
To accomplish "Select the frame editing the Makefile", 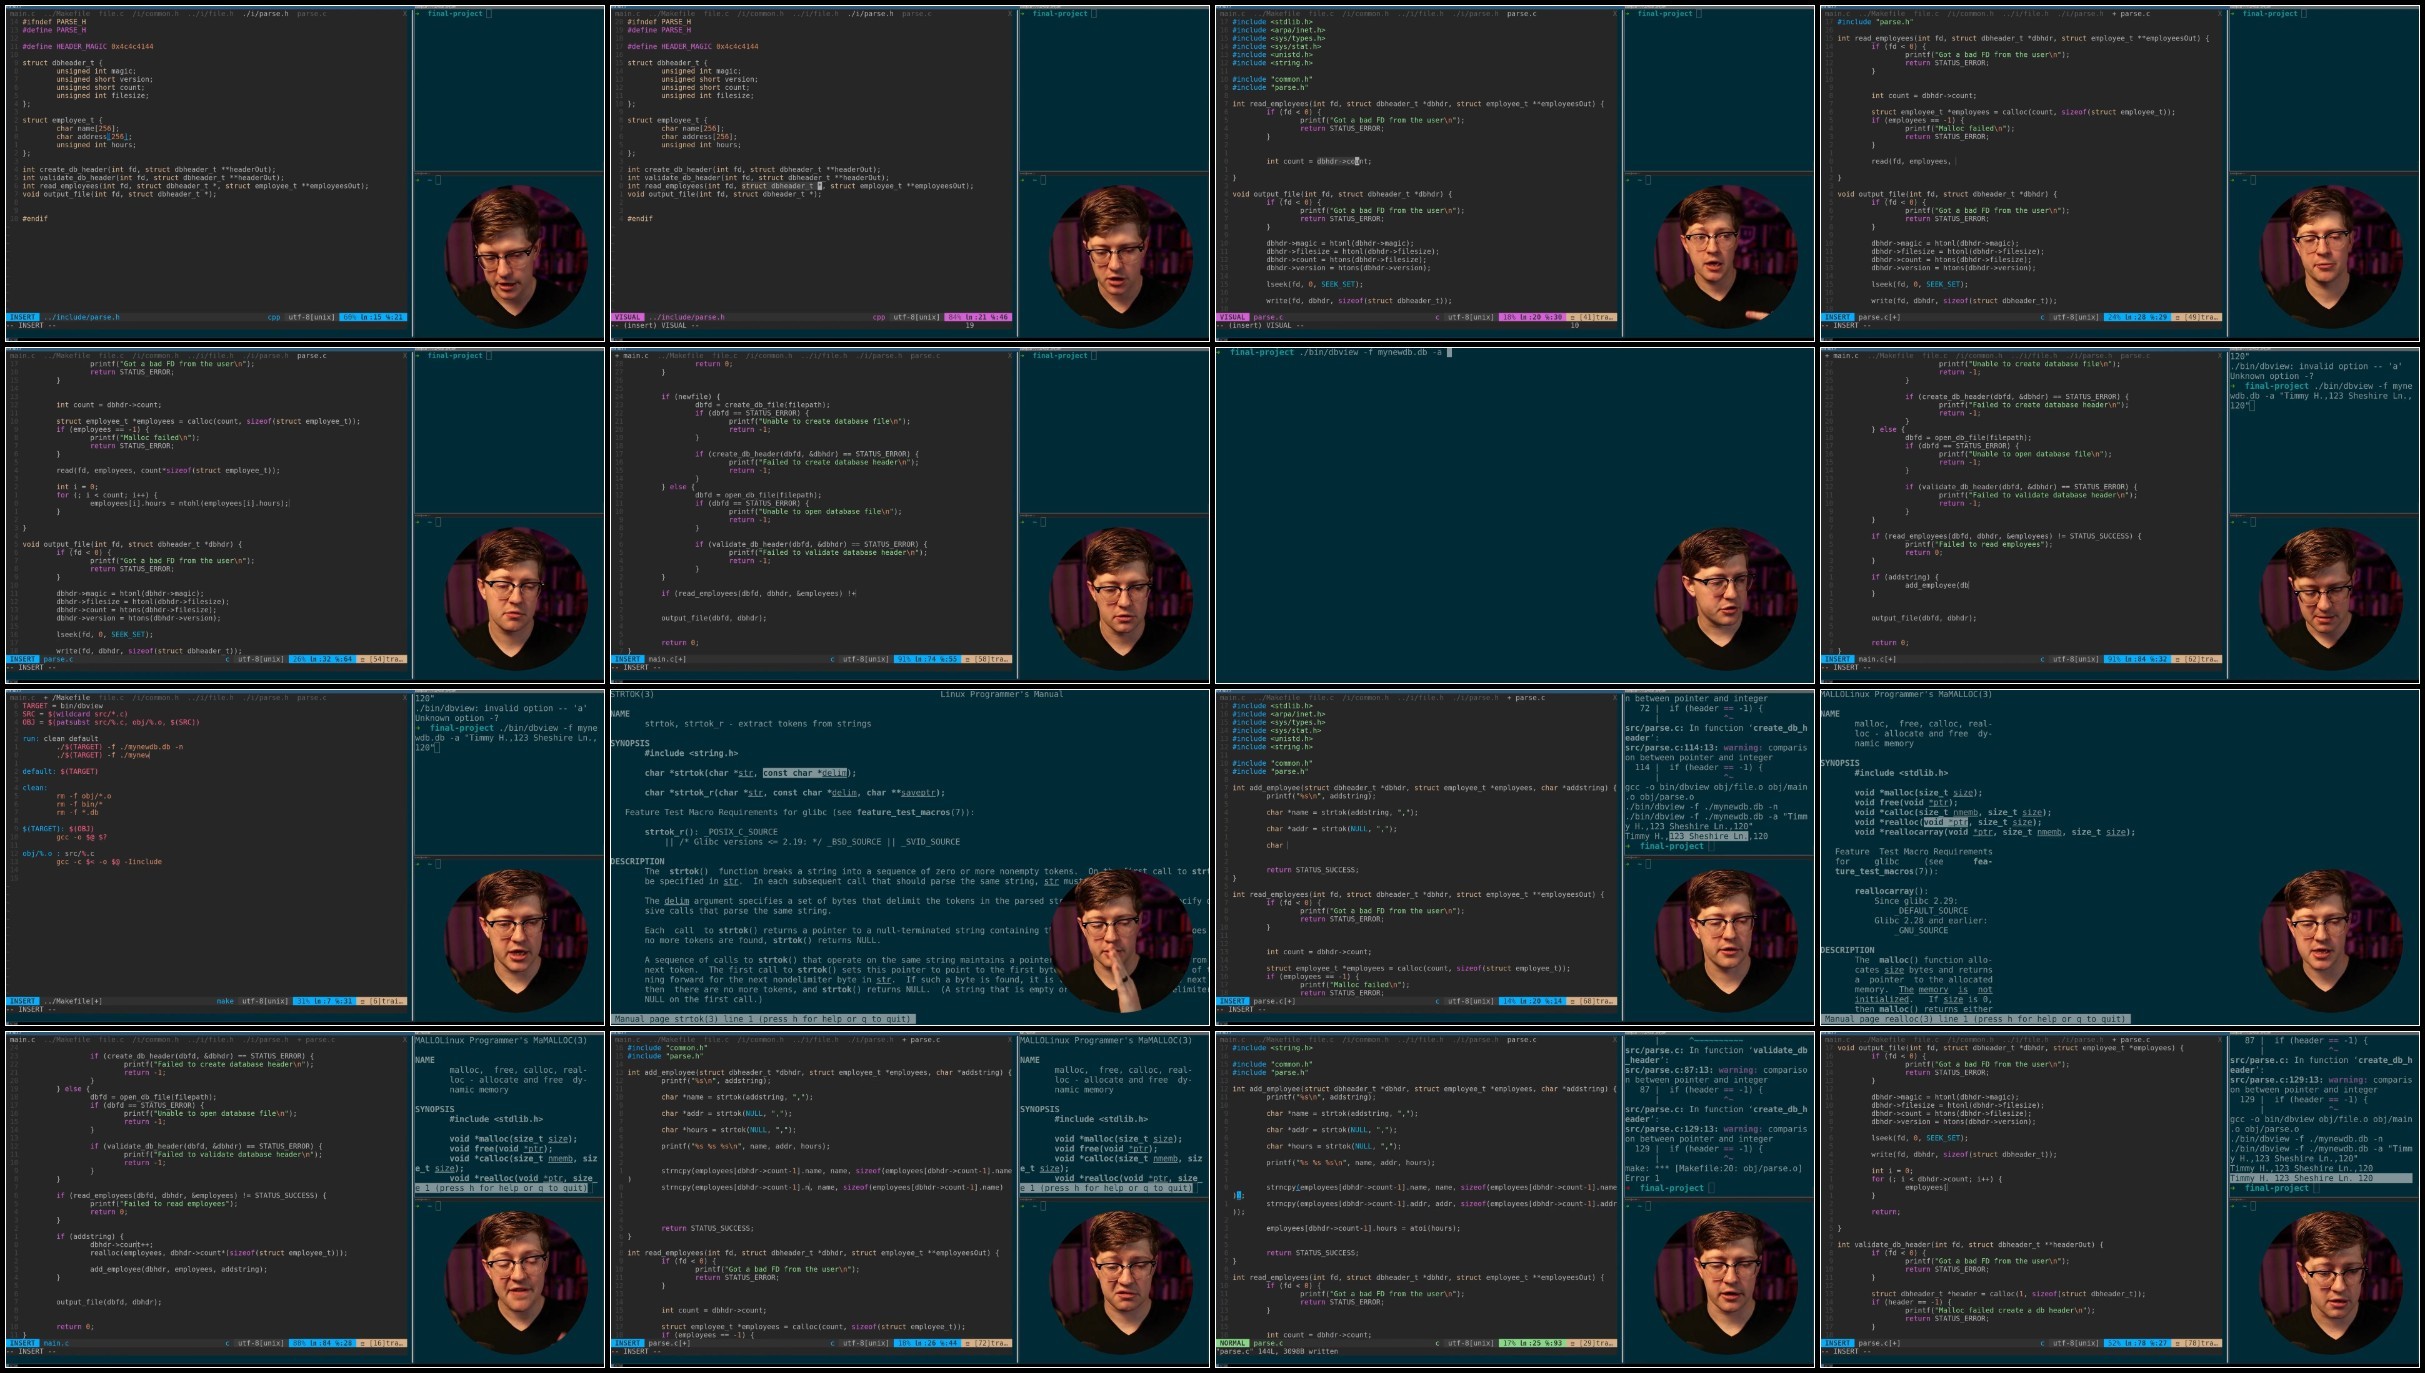I will tap(305, 857).
